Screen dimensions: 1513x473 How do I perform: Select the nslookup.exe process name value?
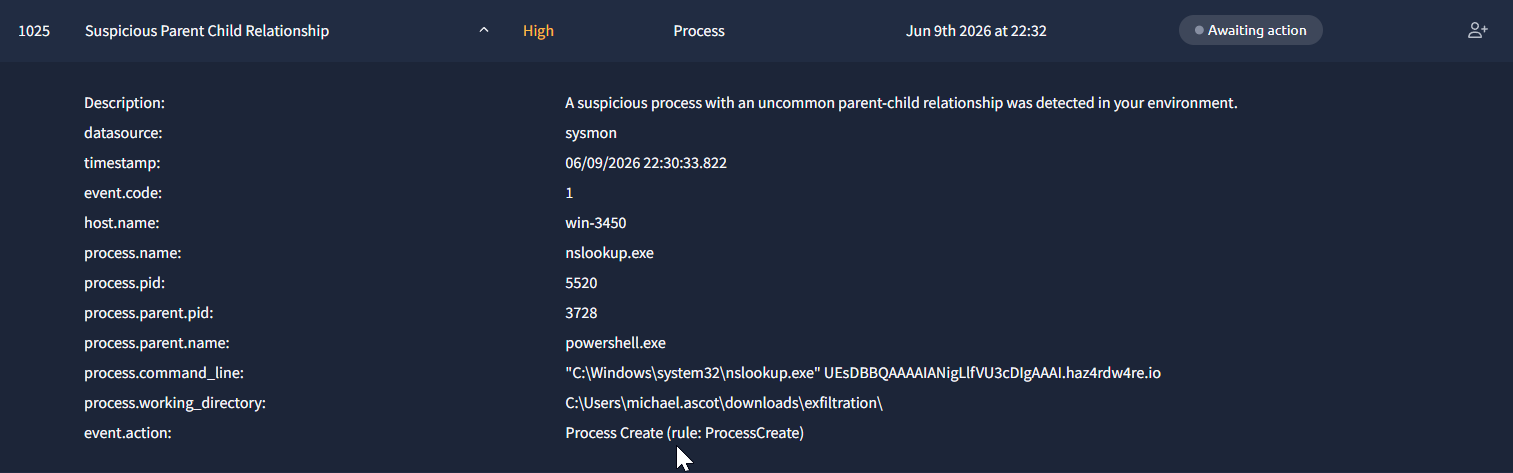click(609, 253)
